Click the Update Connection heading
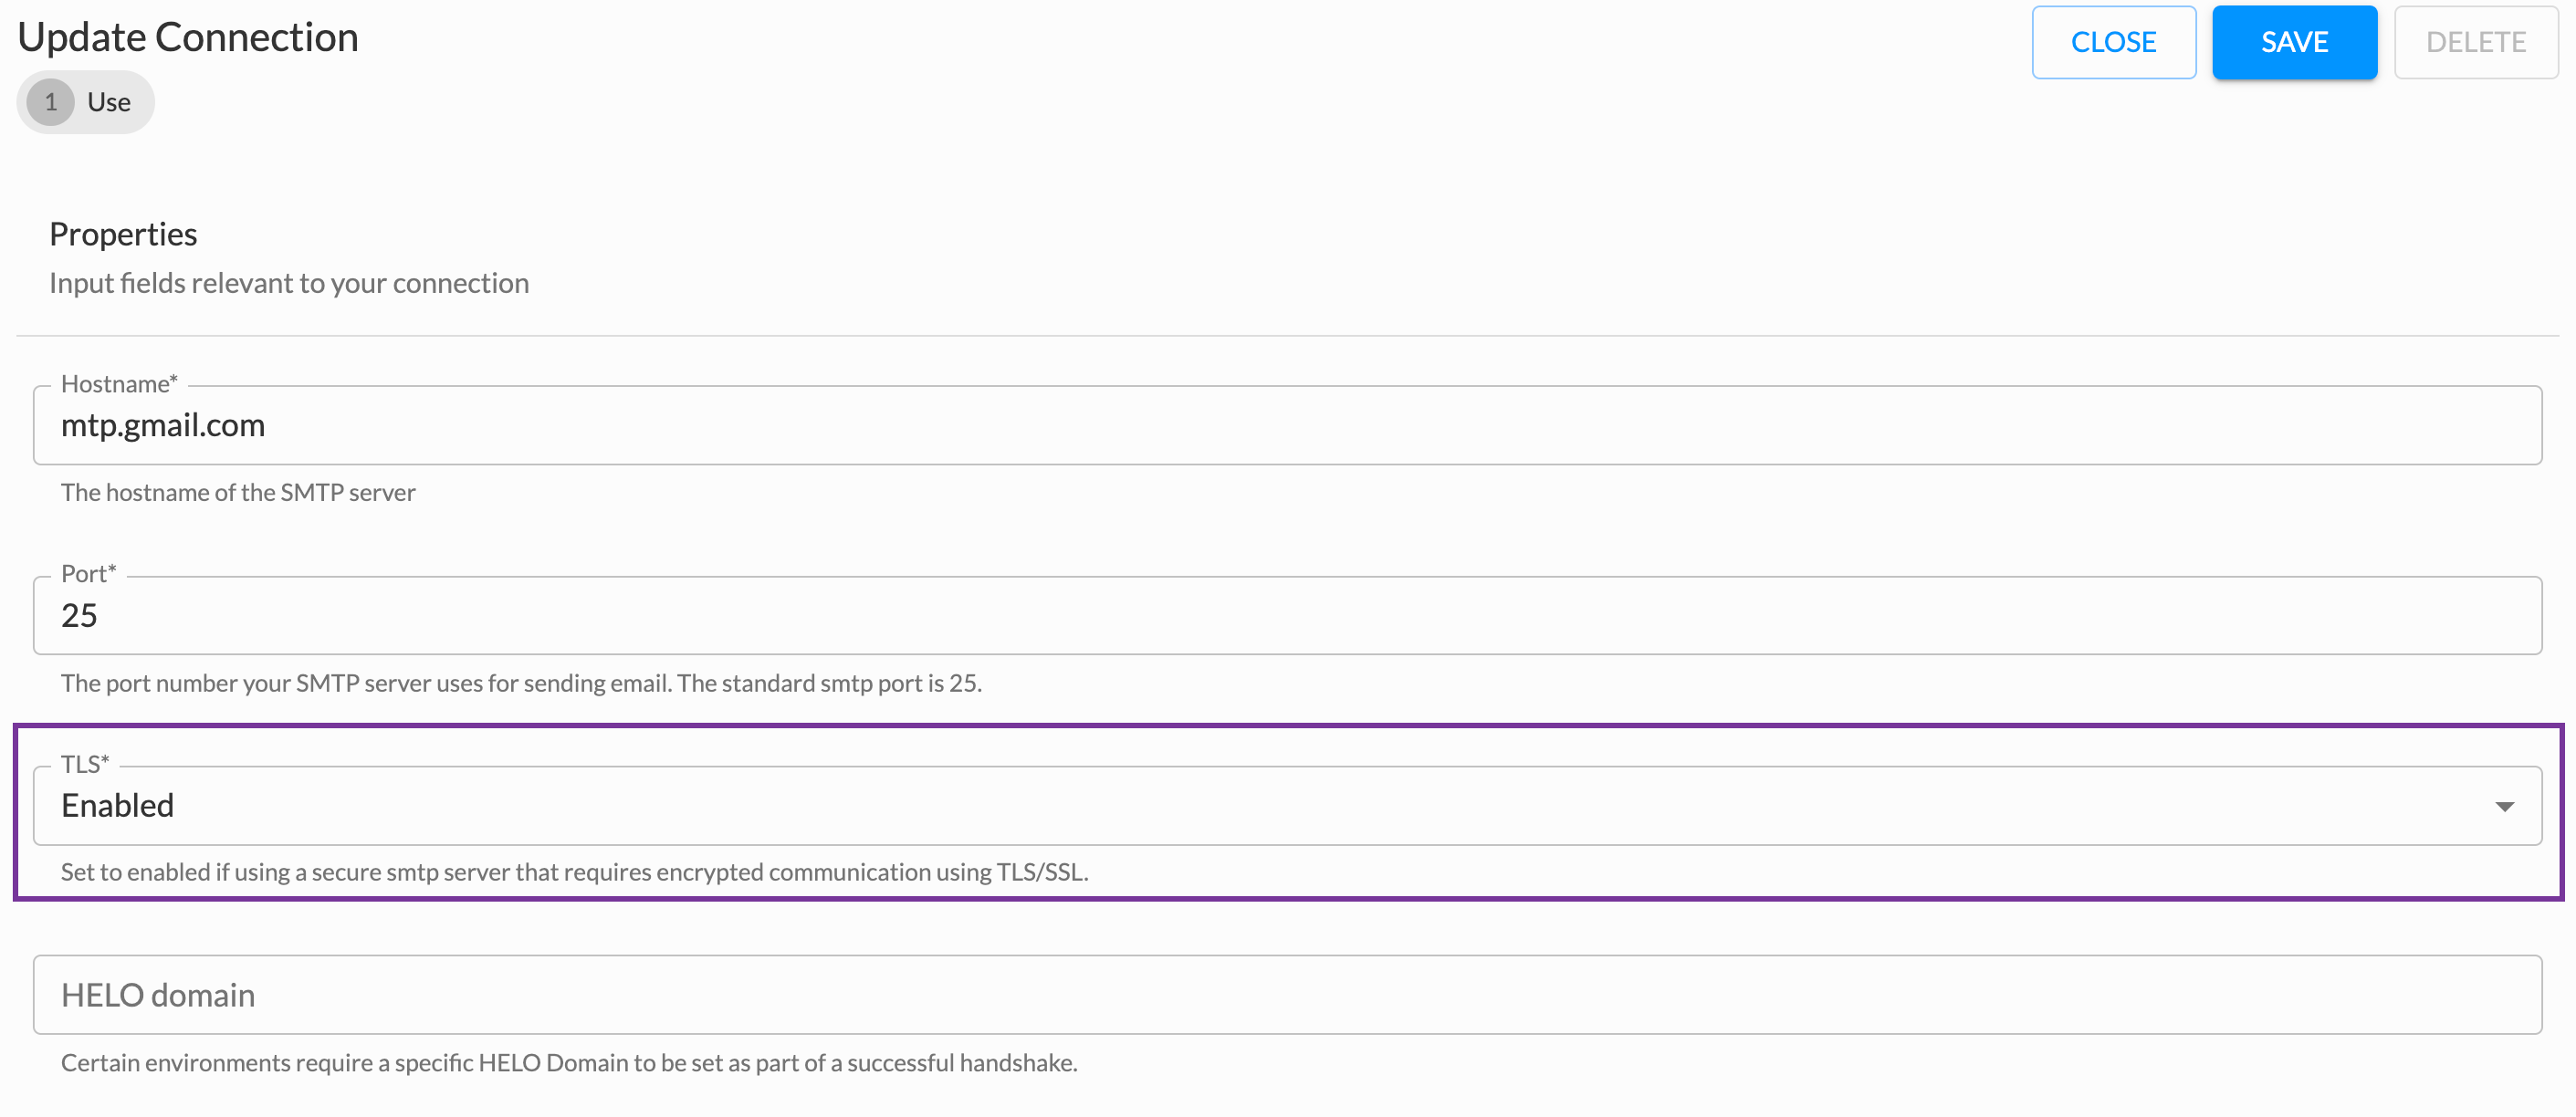The width and height of the screenshot is (2576, 1117). 188,36
